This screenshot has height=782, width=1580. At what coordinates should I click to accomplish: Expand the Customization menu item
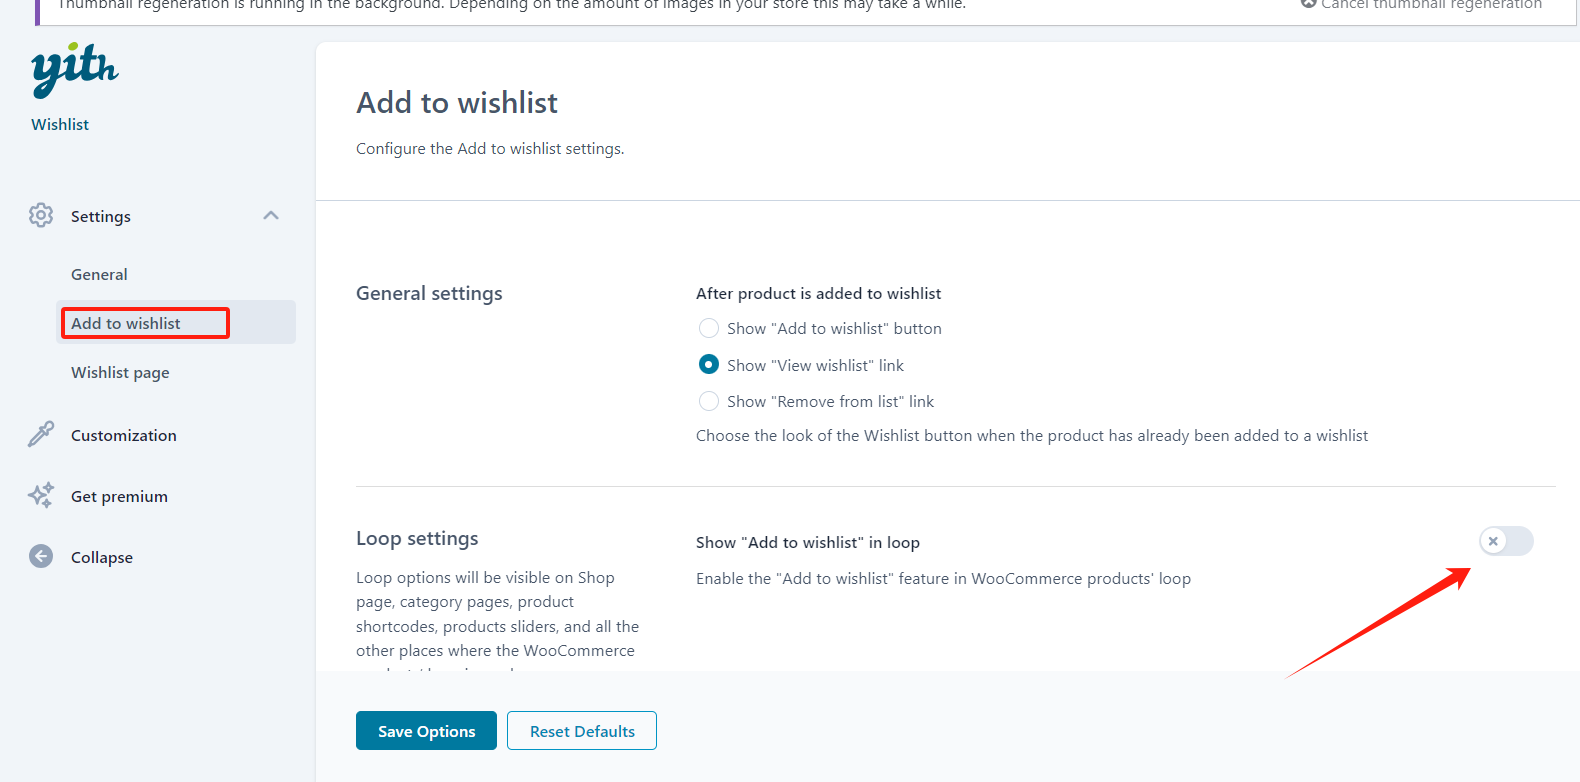click(123, 434)
